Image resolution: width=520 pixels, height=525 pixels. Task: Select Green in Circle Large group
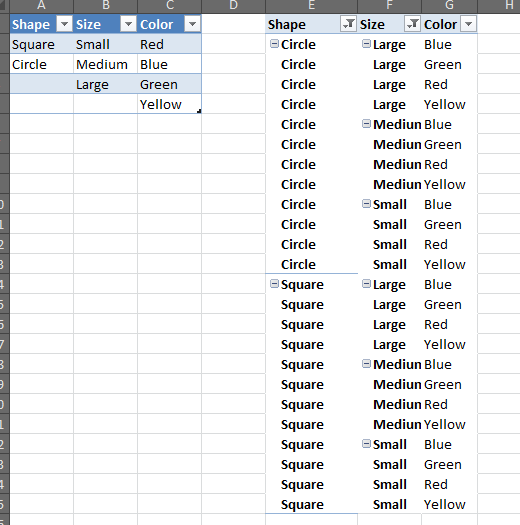[449, 64]
